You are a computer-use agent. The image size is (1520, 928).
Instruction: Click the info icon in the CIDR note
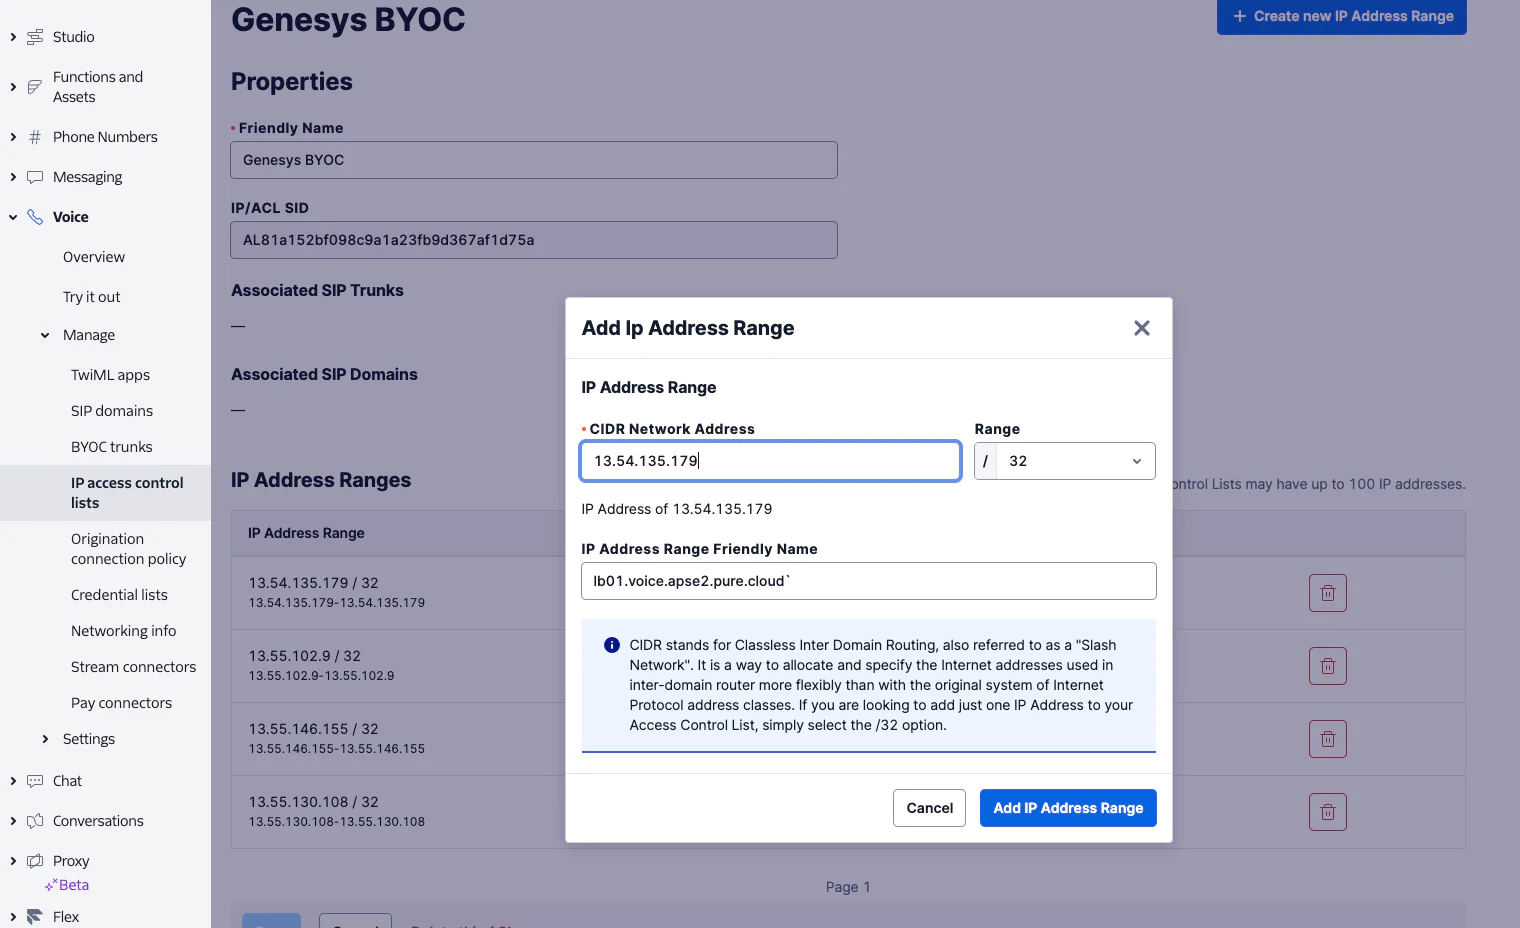click(612, 645)
